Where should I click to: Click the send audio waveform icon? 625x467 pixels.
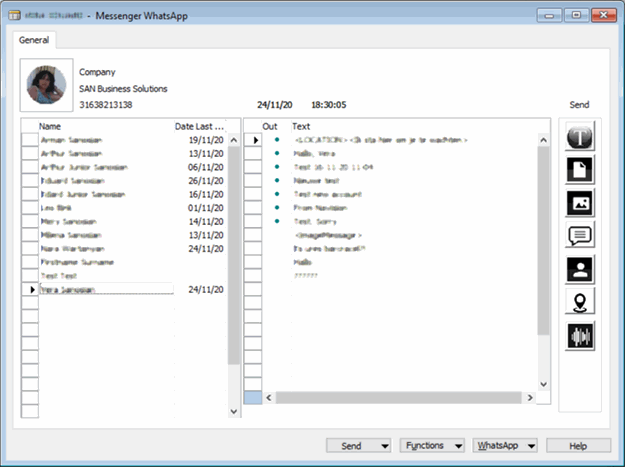tap(580, 336)
